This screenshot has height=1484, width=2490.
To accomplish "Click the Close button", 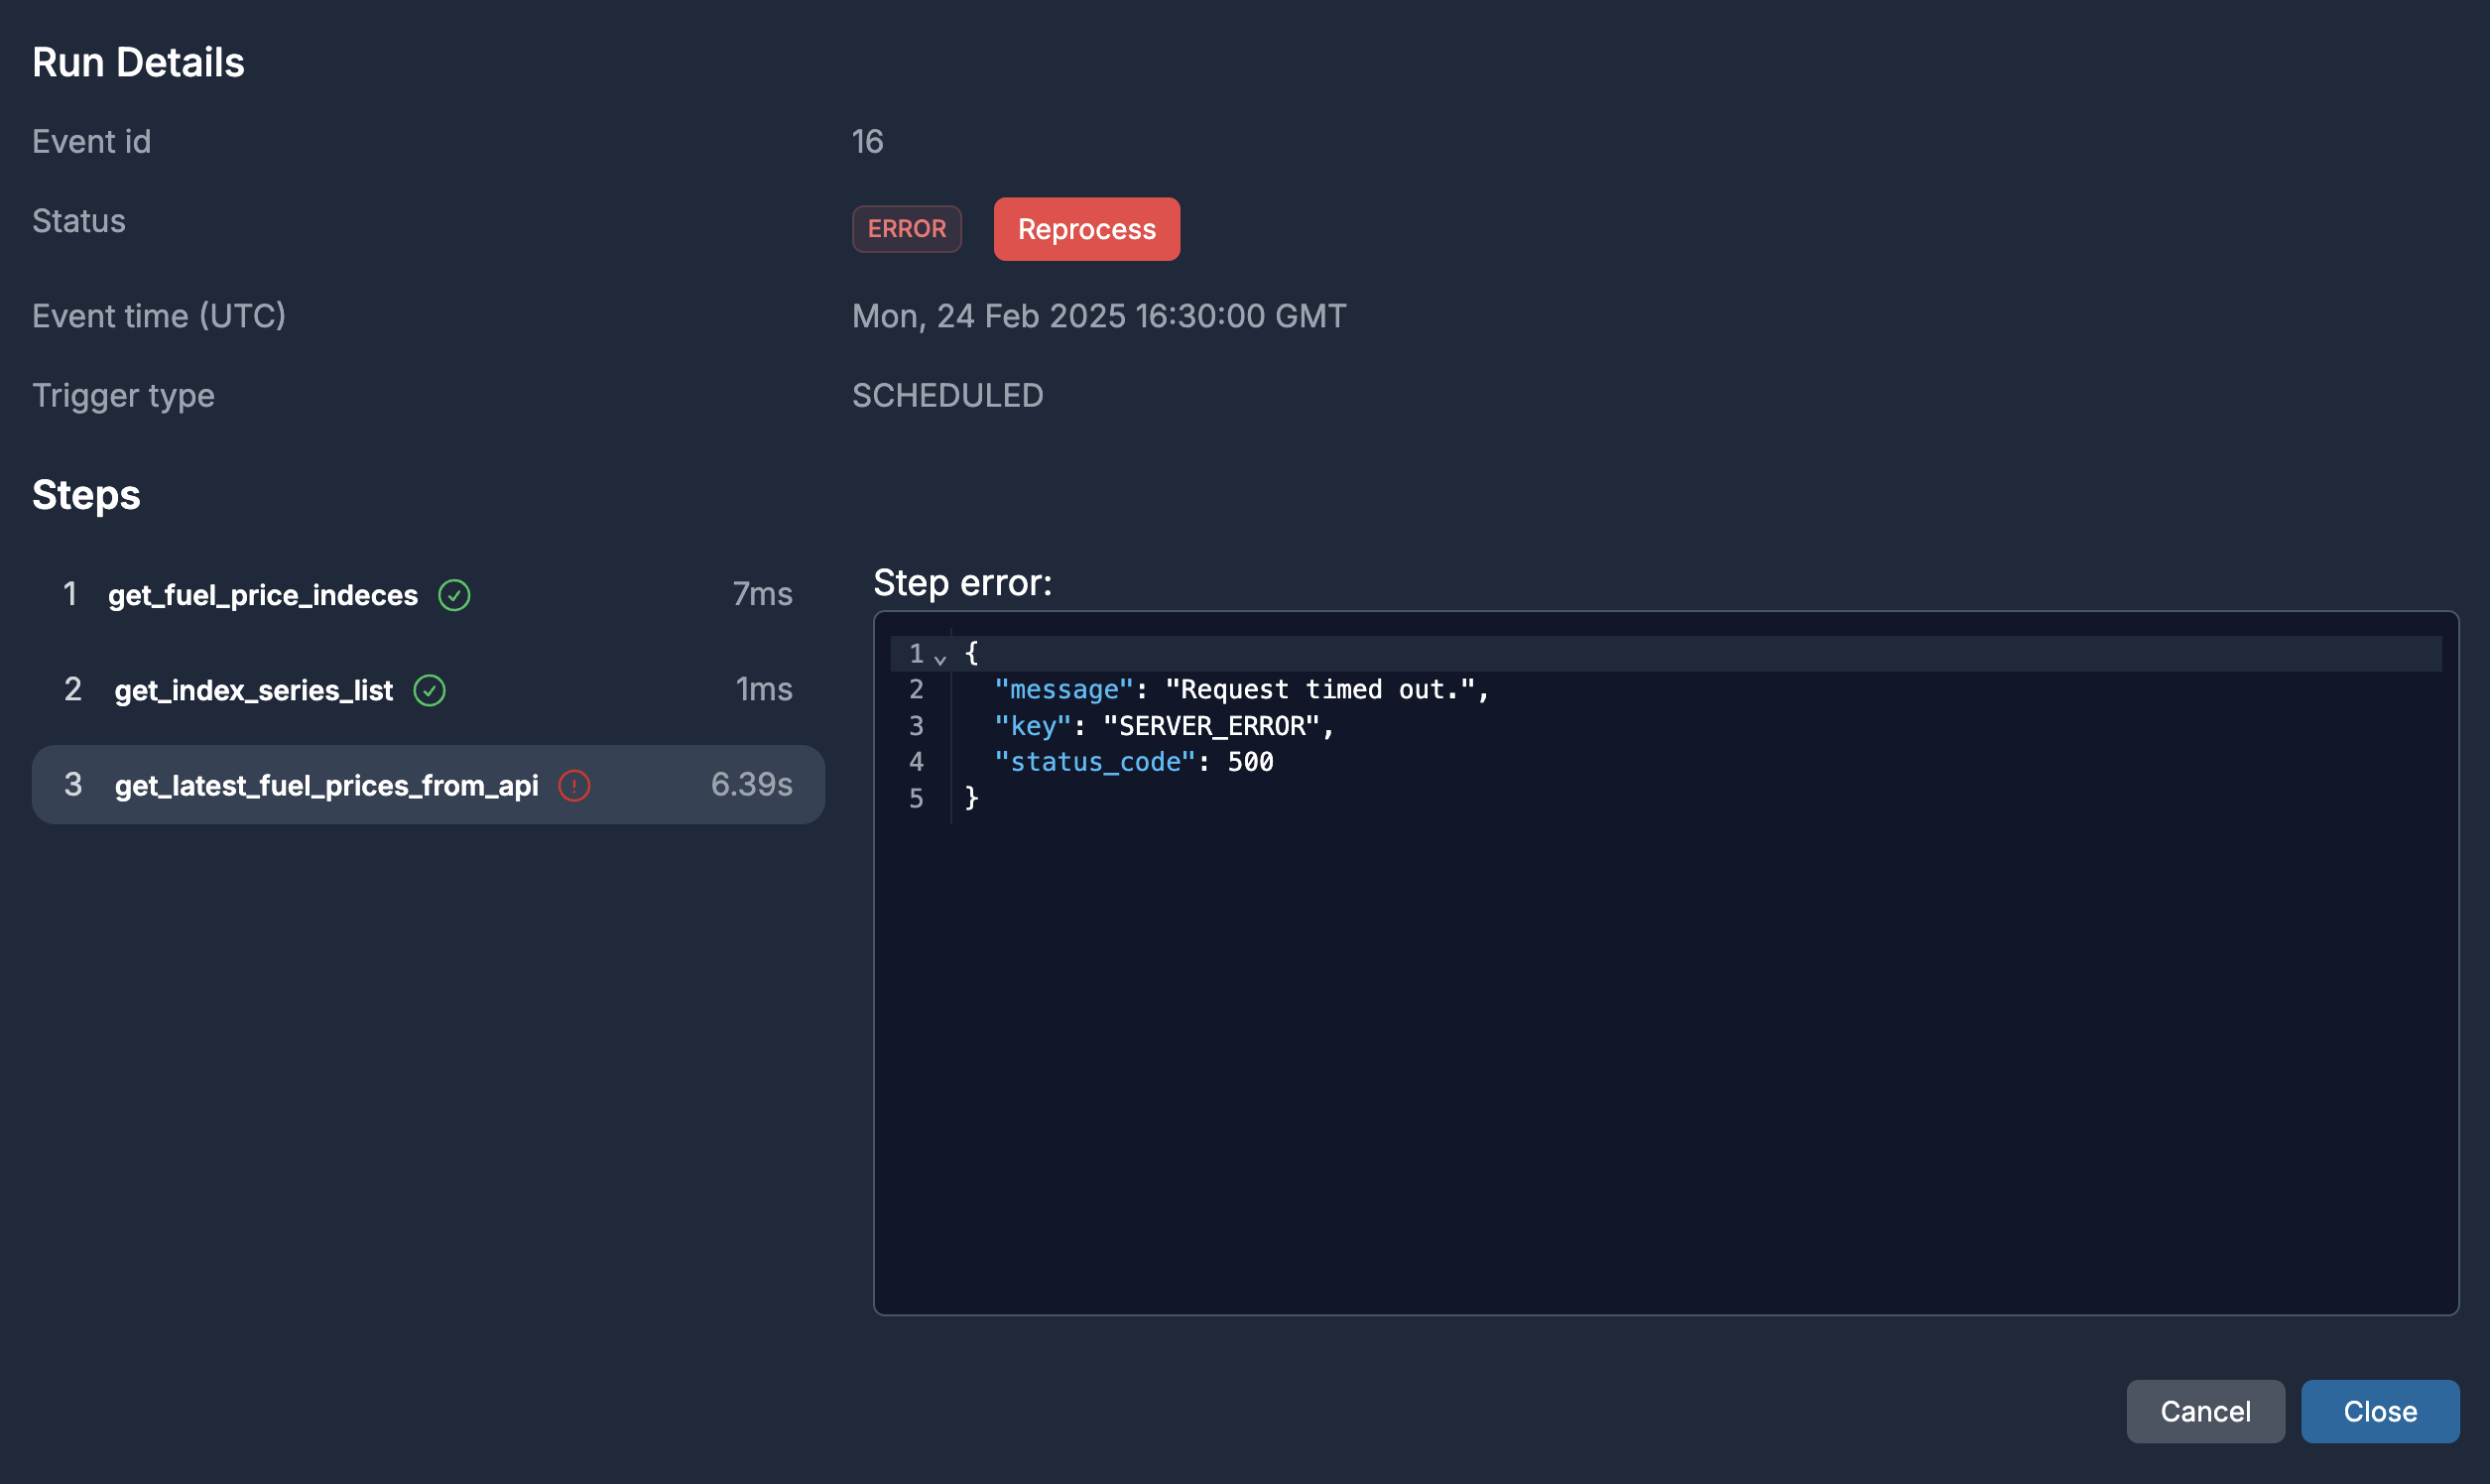I will tap(2379, 1411).
